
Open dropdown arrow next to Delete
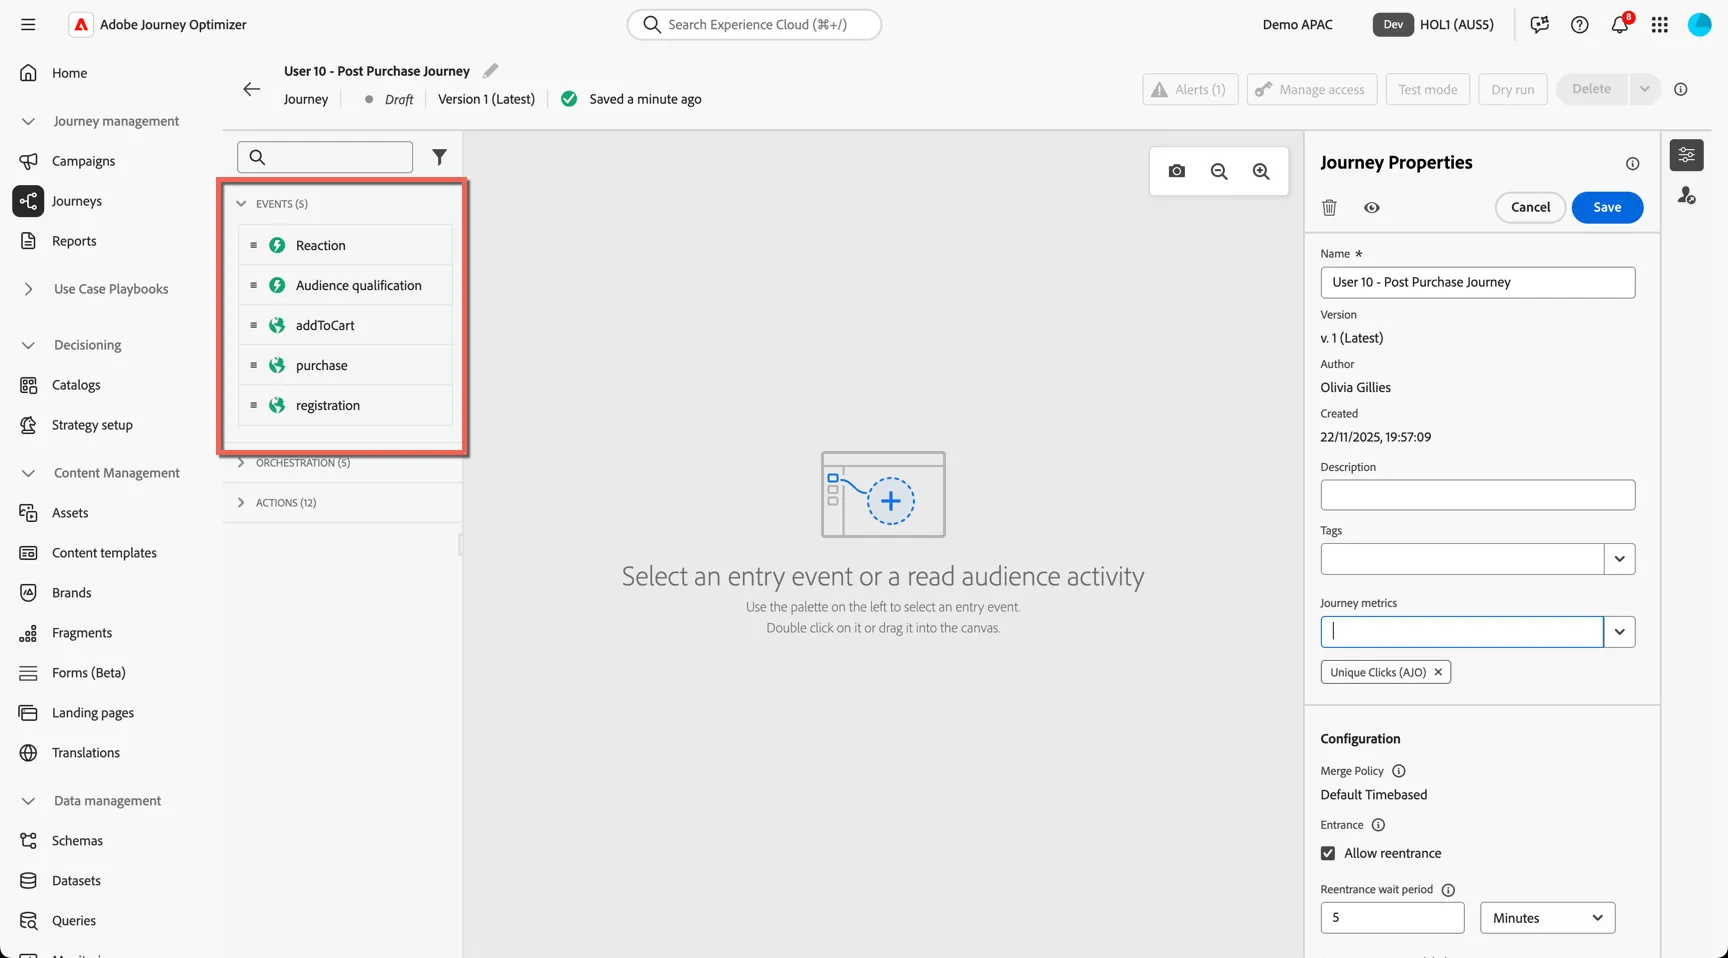pos(1644,89)
